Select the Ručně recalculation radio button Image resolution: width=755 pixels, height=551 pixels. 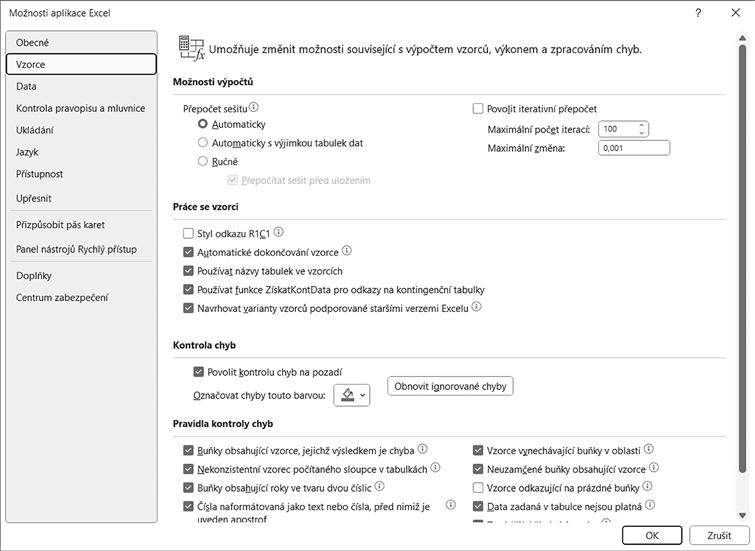point(203,161)
